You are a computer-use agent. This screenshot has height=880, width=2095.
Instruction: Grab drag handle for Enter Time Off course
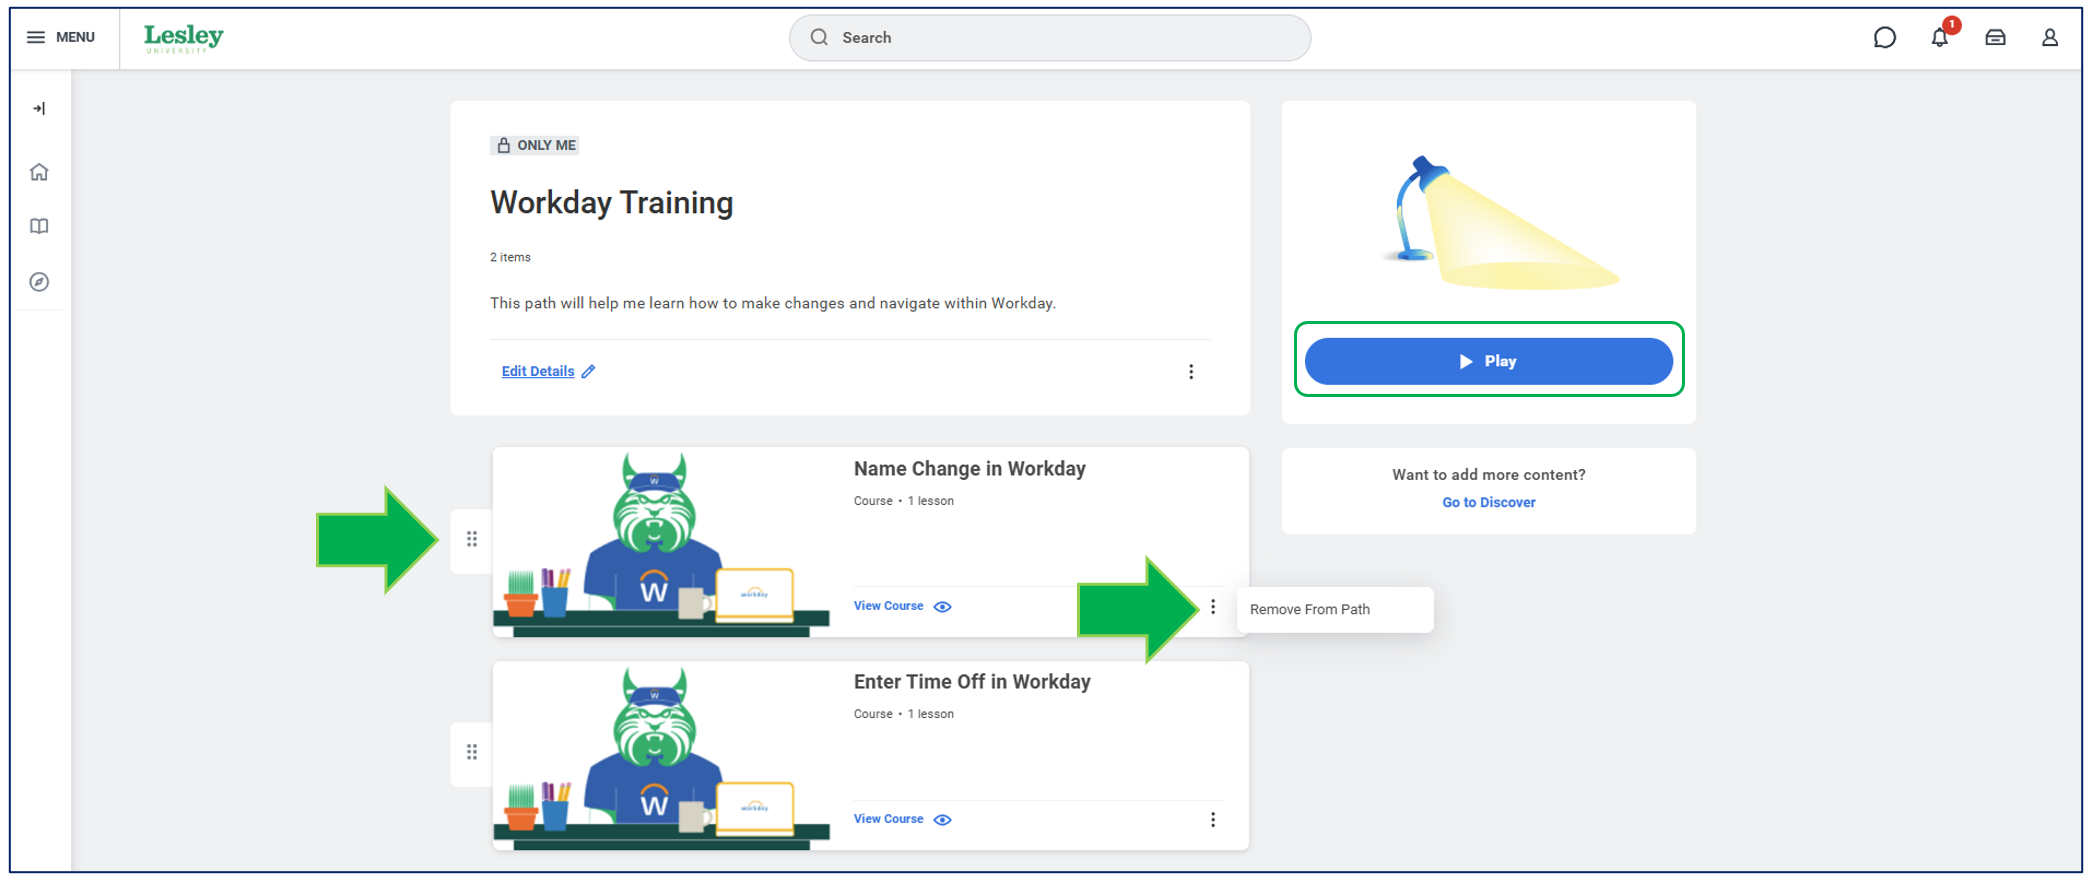(x=472, y=752)
